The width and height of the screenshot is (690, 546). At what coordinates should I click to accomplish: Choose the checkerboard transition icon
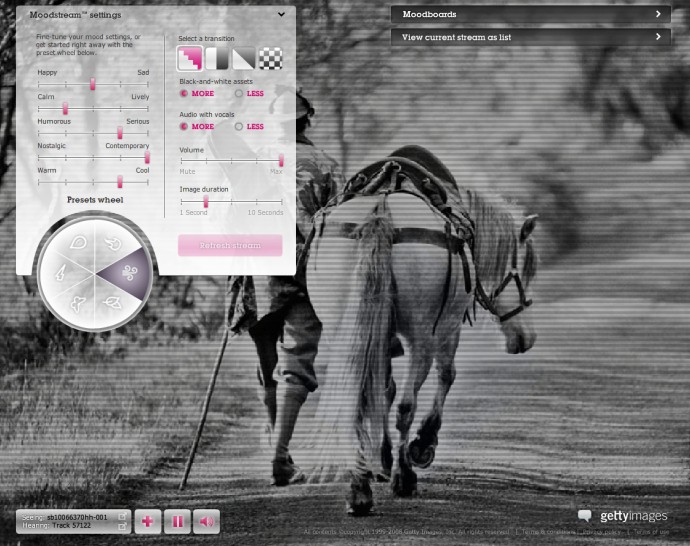[x=271, y=58]
